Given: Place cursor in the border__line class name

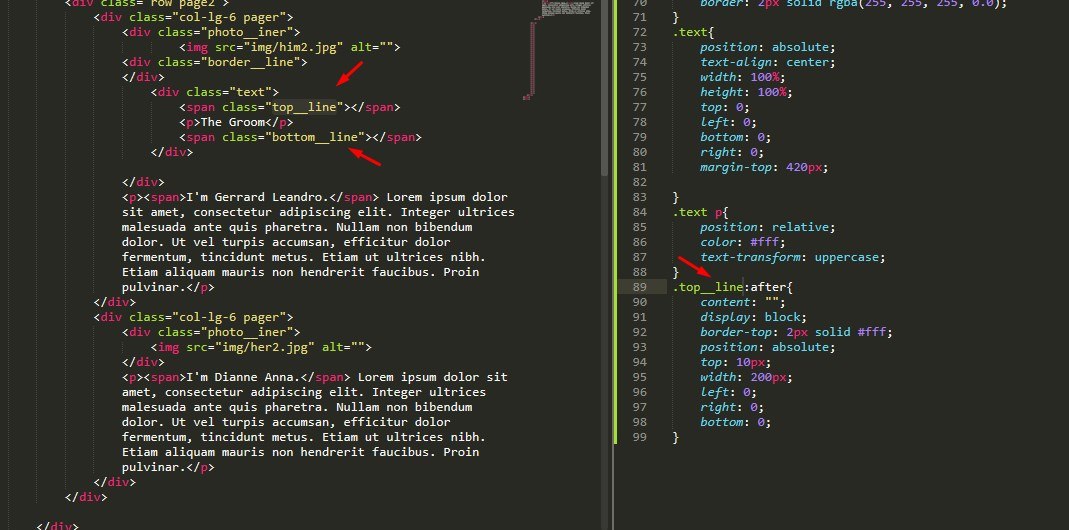Looking at the screenshot, I should click(x=263, y=62).
